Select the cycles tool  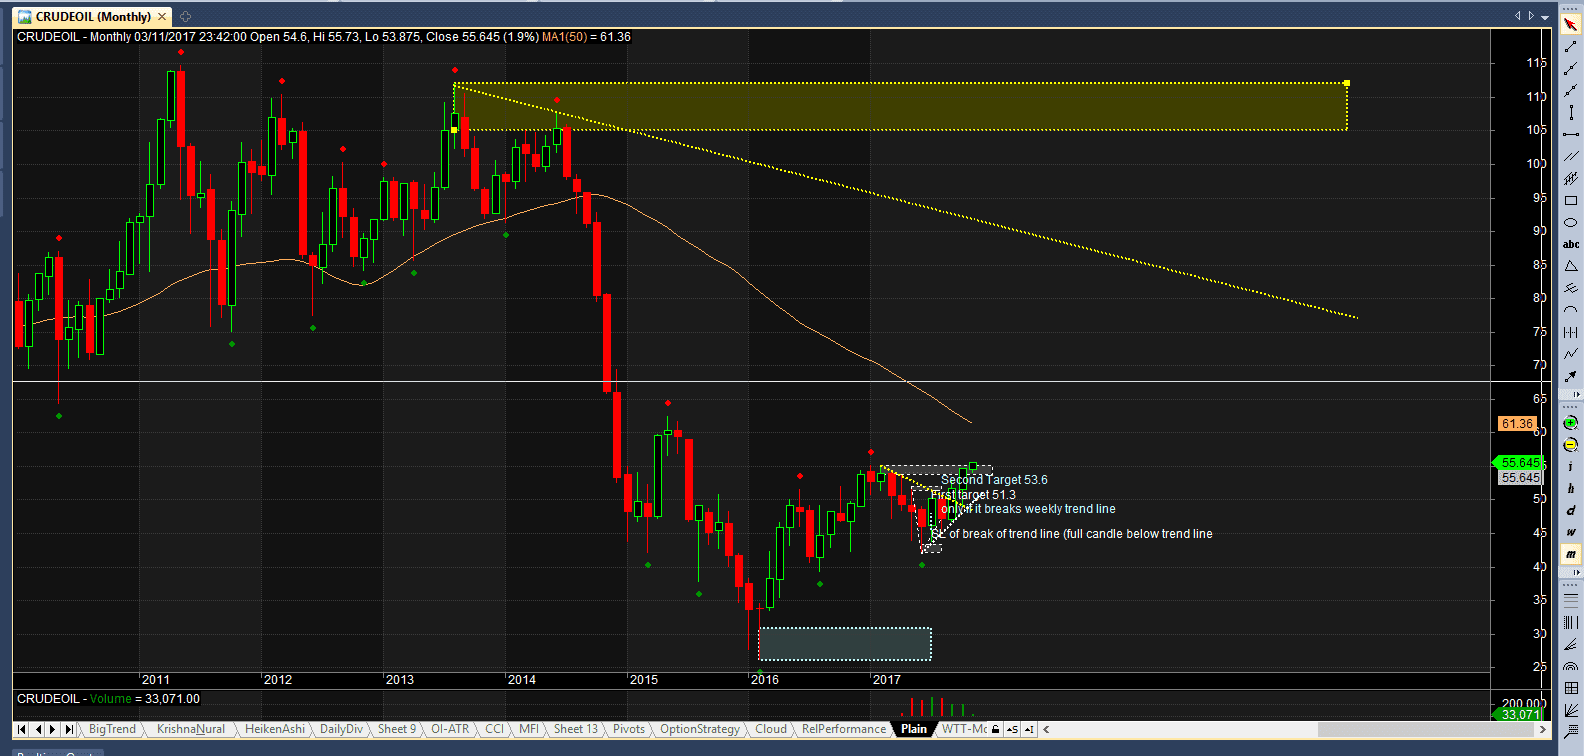pyautogui.click(x=1570, y=332)
